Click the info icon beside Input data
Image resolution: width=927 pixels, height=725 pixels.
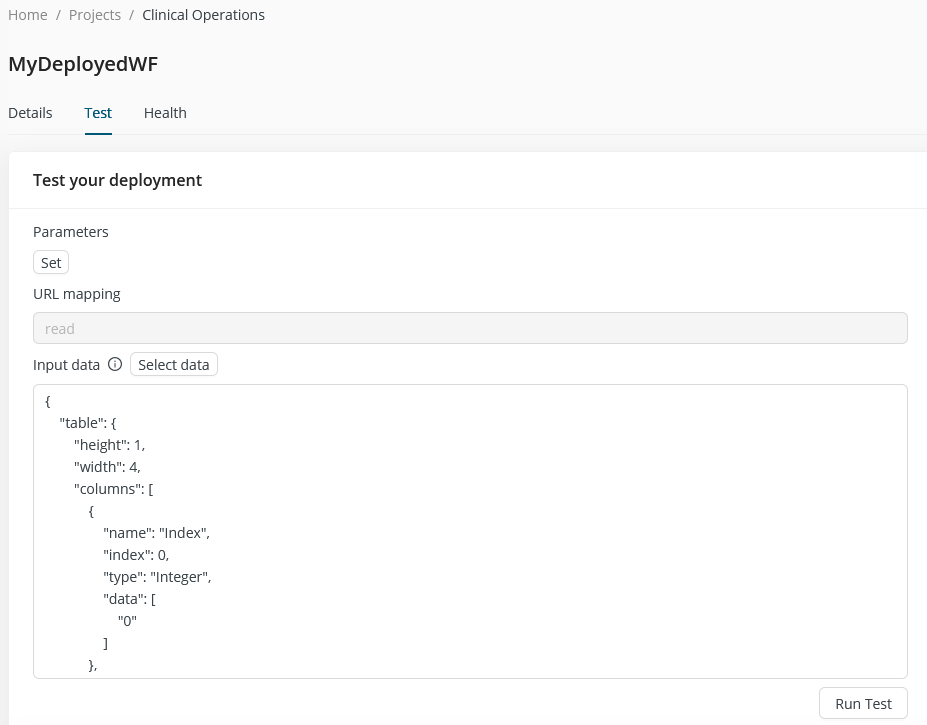click(x=115, y=365)
